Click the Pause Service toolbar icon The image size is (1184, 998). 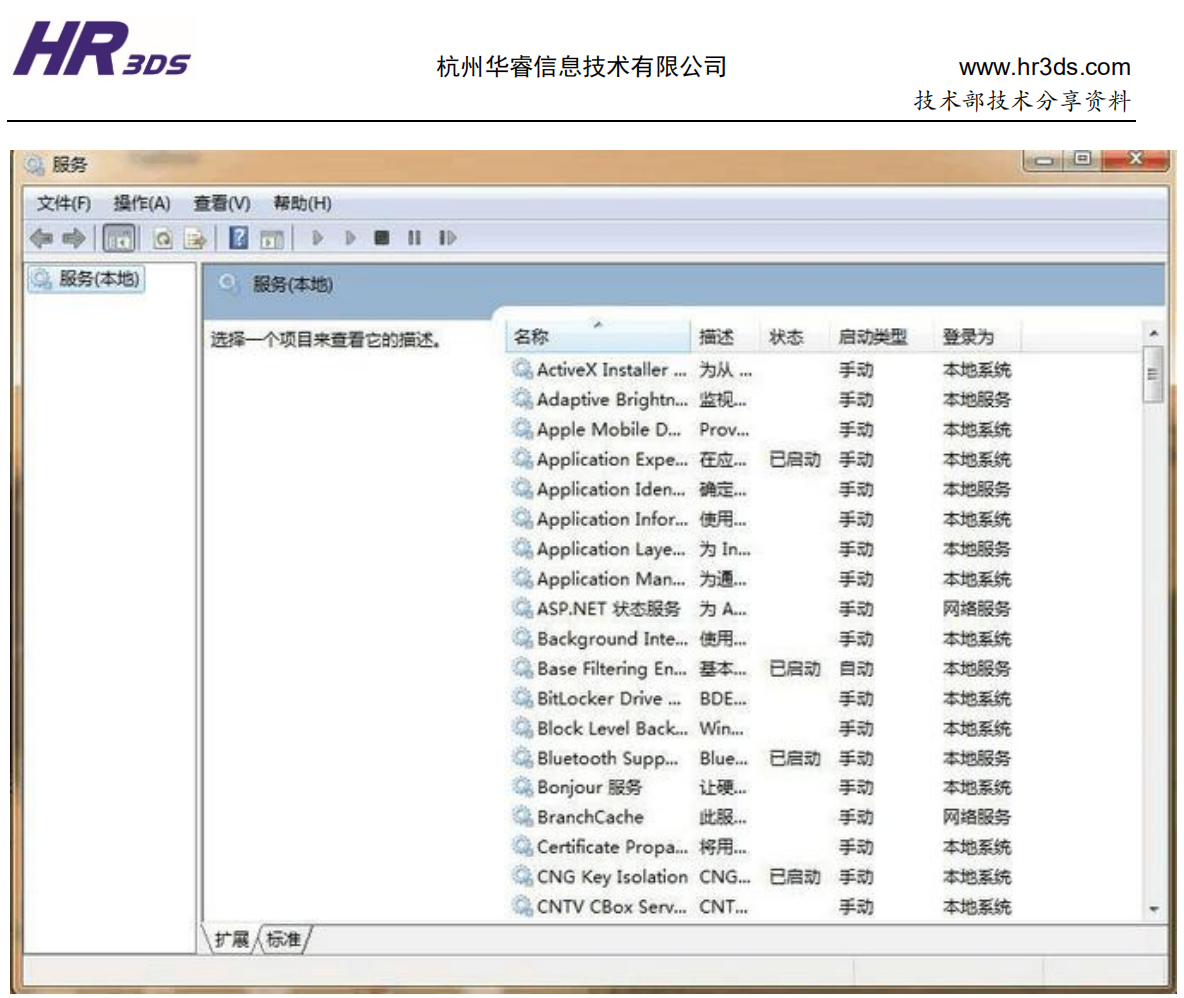[413, 238]
